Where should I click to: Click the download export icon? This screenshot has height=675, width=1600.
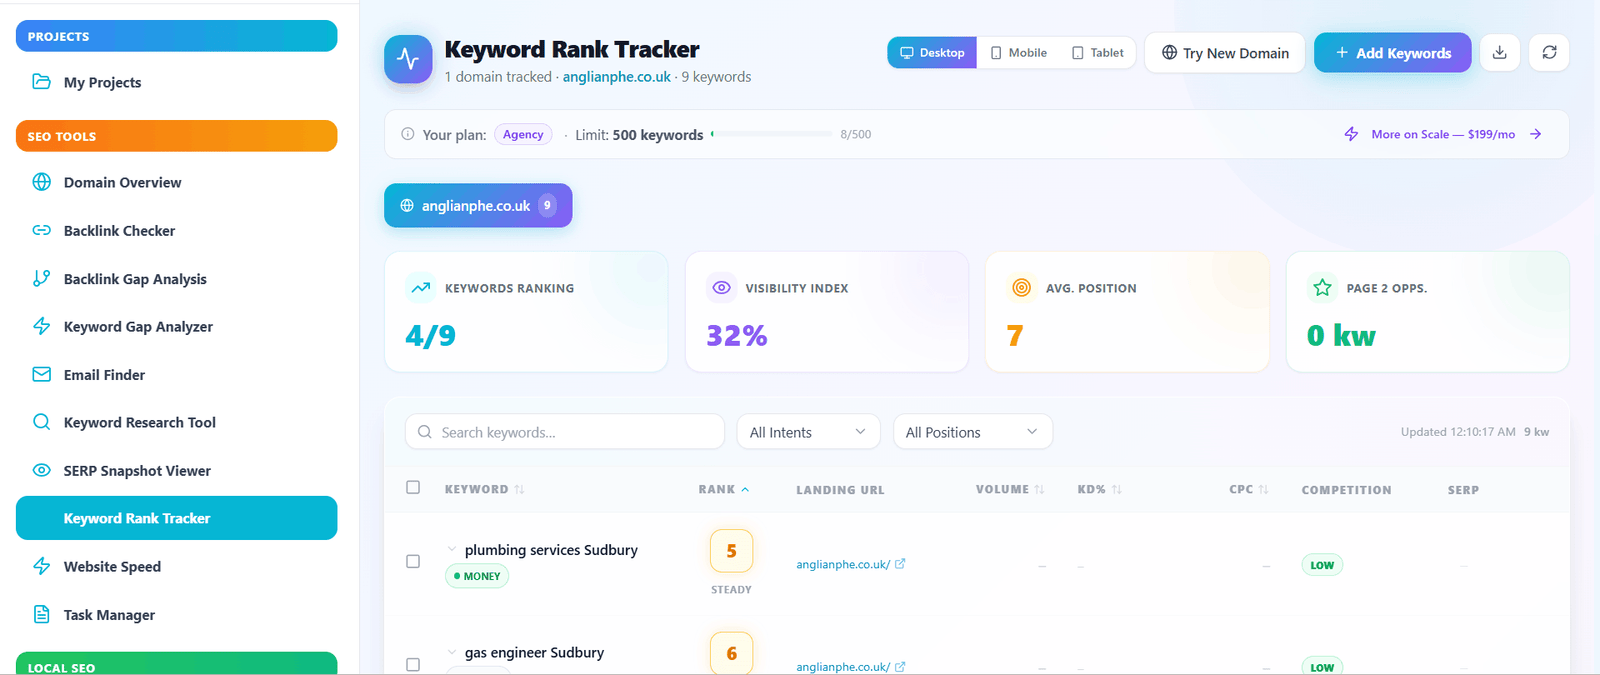(x=1499, y=53)
